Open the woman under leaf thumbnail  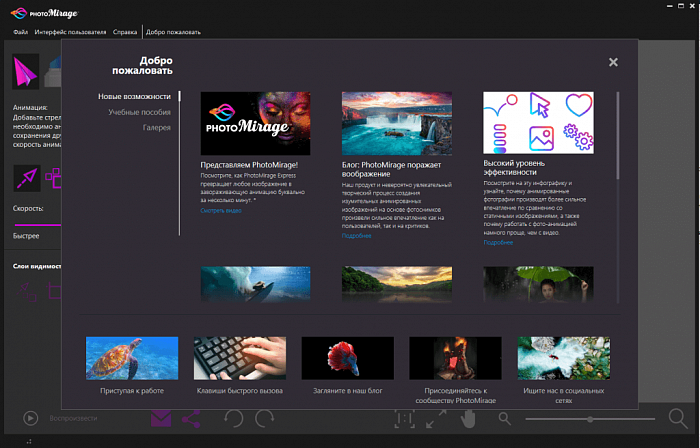(x=538, y=284)
